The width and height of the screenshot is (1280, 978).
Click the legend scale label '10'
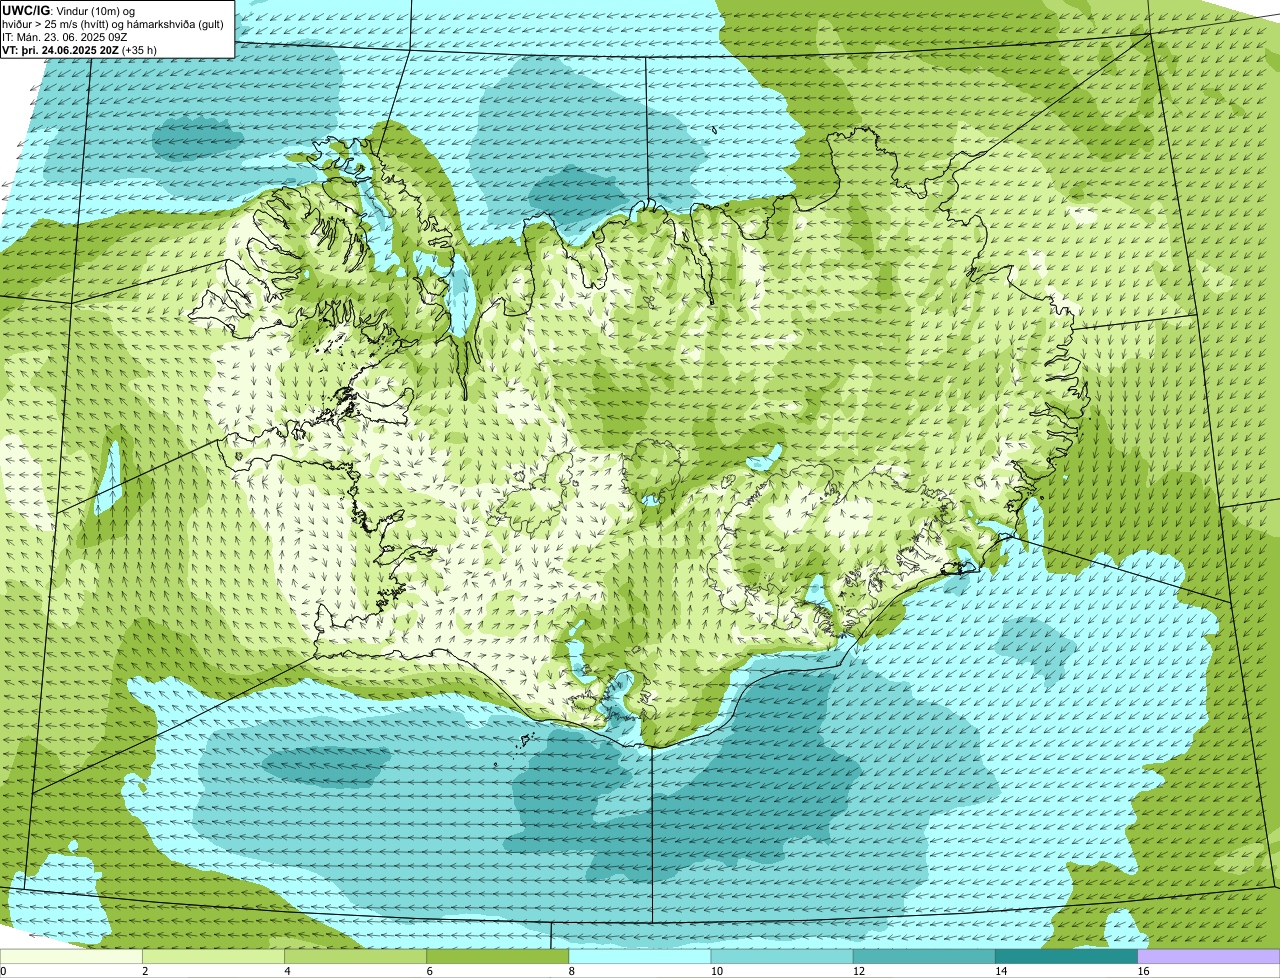pos(715,971)
